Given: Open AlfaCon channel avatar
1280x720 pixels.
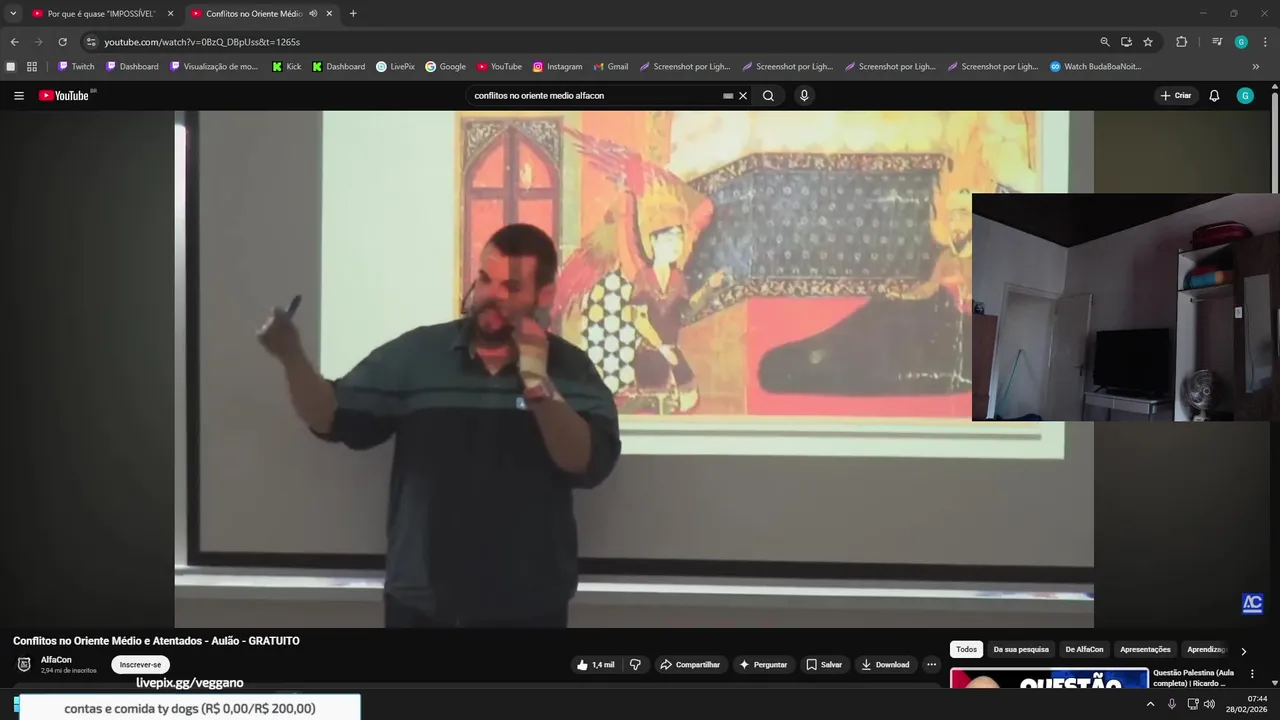Looking at the screenshot, I should point(24,665).
